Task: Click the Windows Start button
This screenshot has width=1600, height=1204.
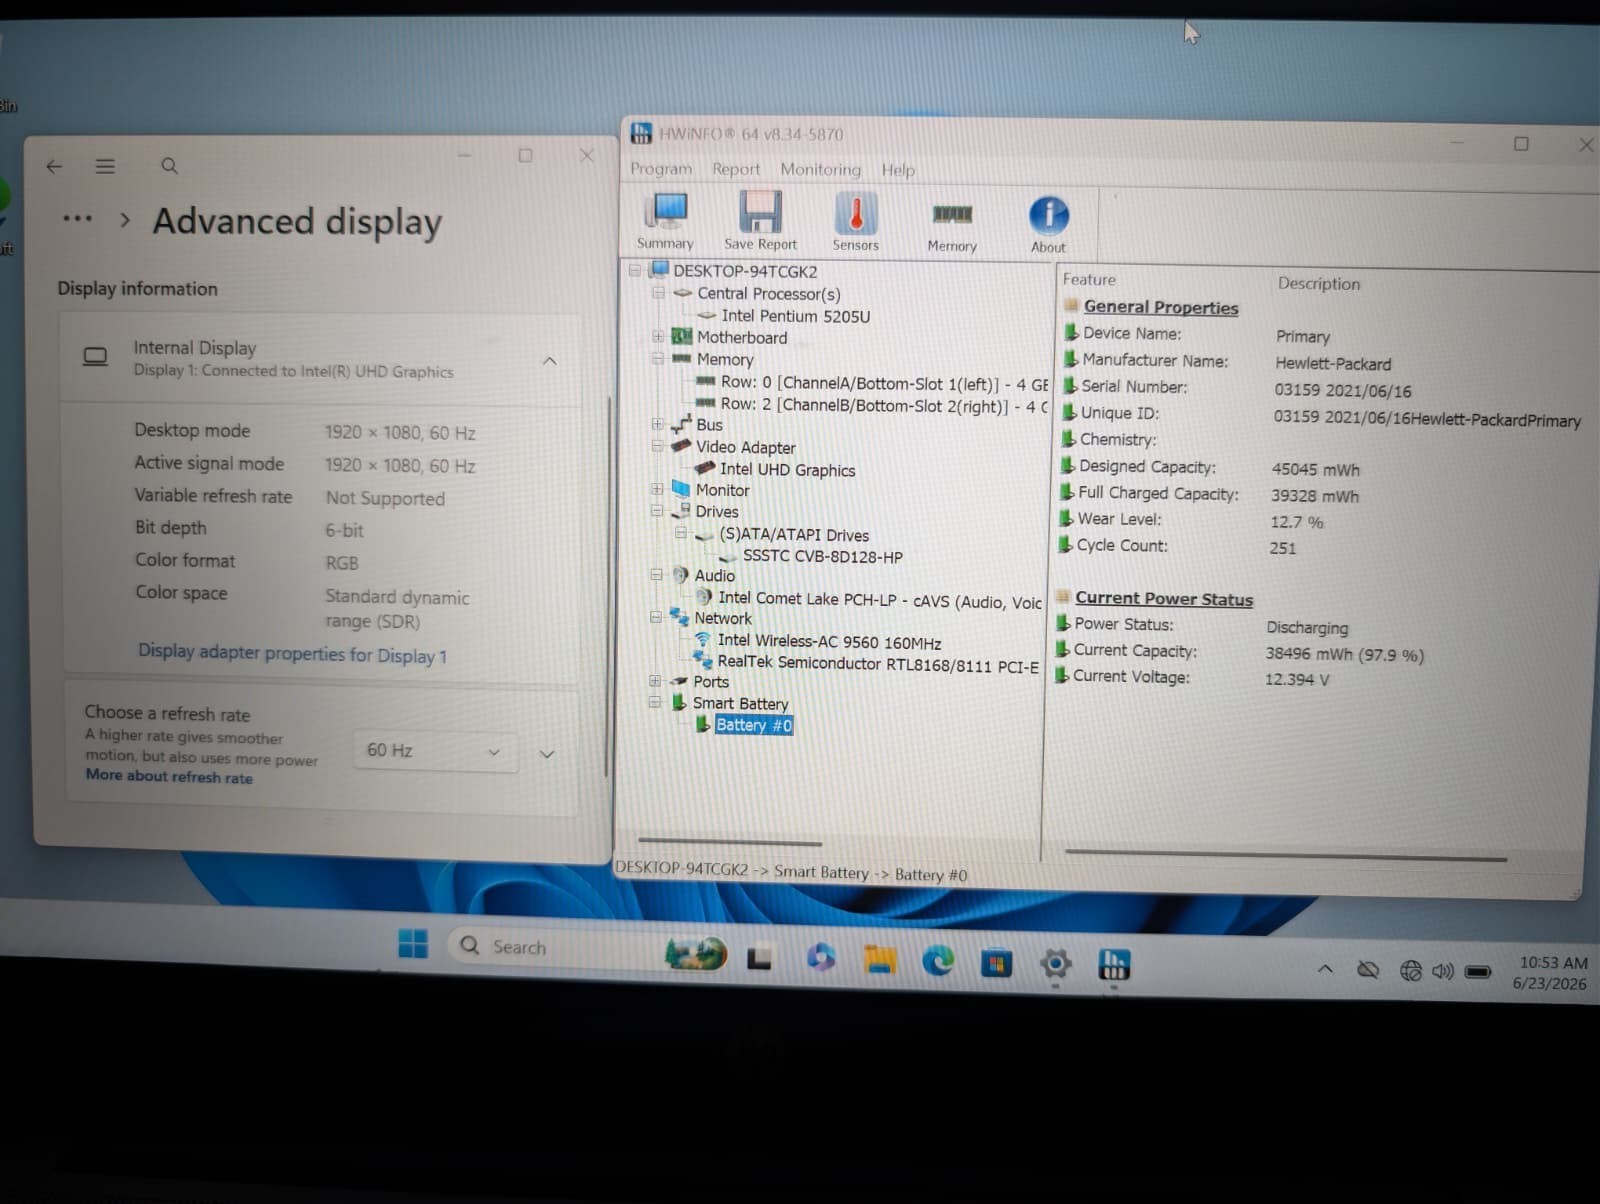Action: (x=413, y=943)
